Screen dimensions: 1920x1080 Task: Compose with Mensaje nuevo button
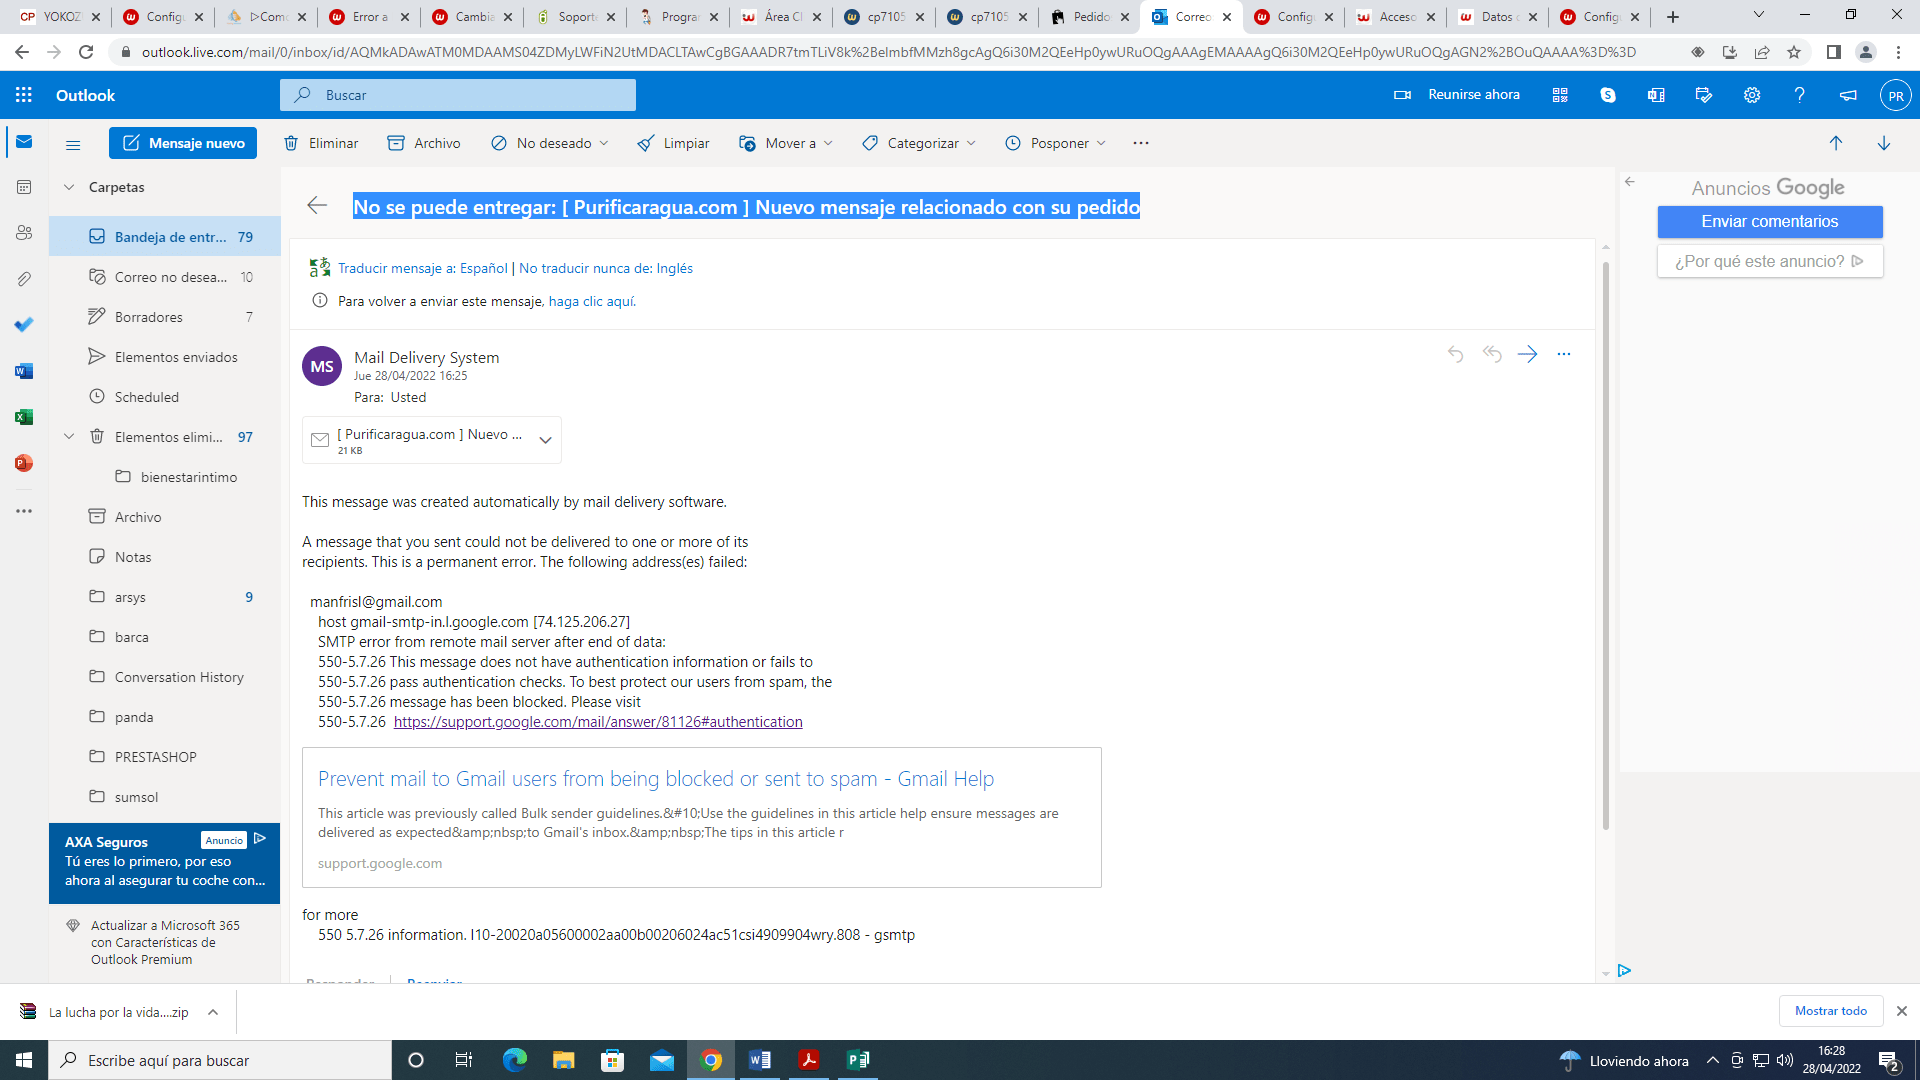(183, 143)
